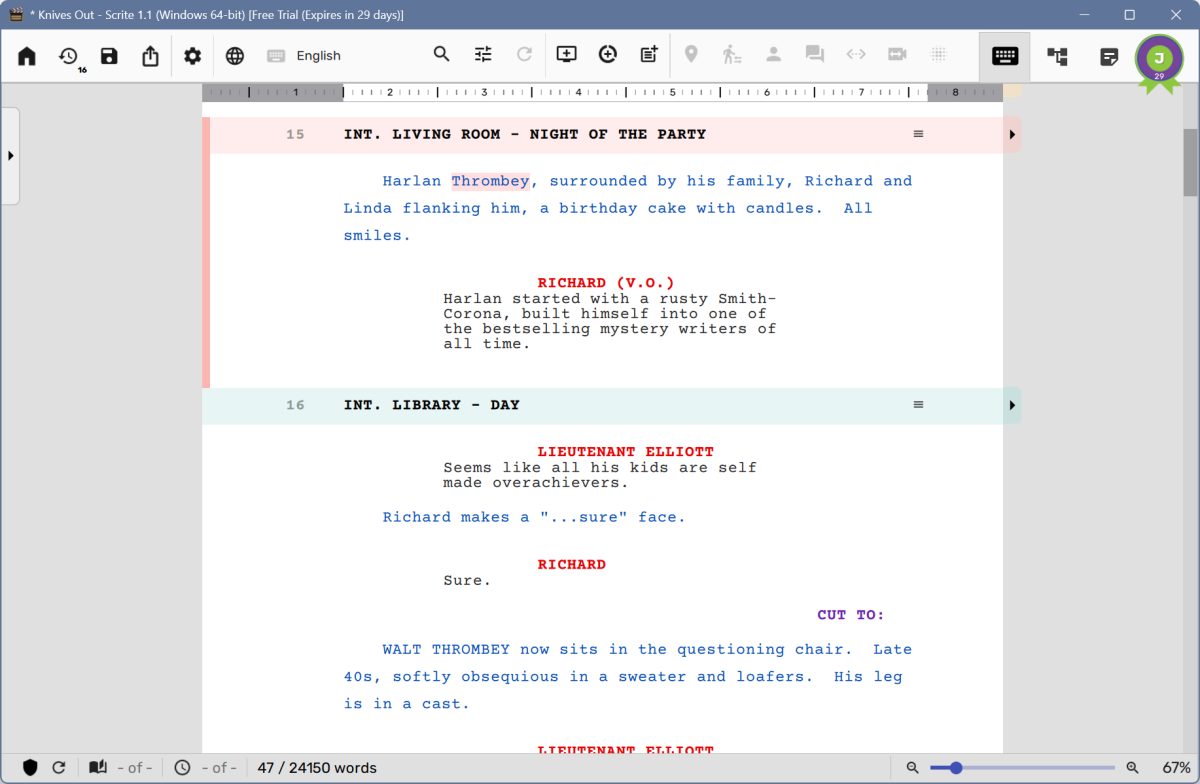Open the Scrite home screen
The height and width of the screenshot is (784, 1200).
(x=26, y=55)
